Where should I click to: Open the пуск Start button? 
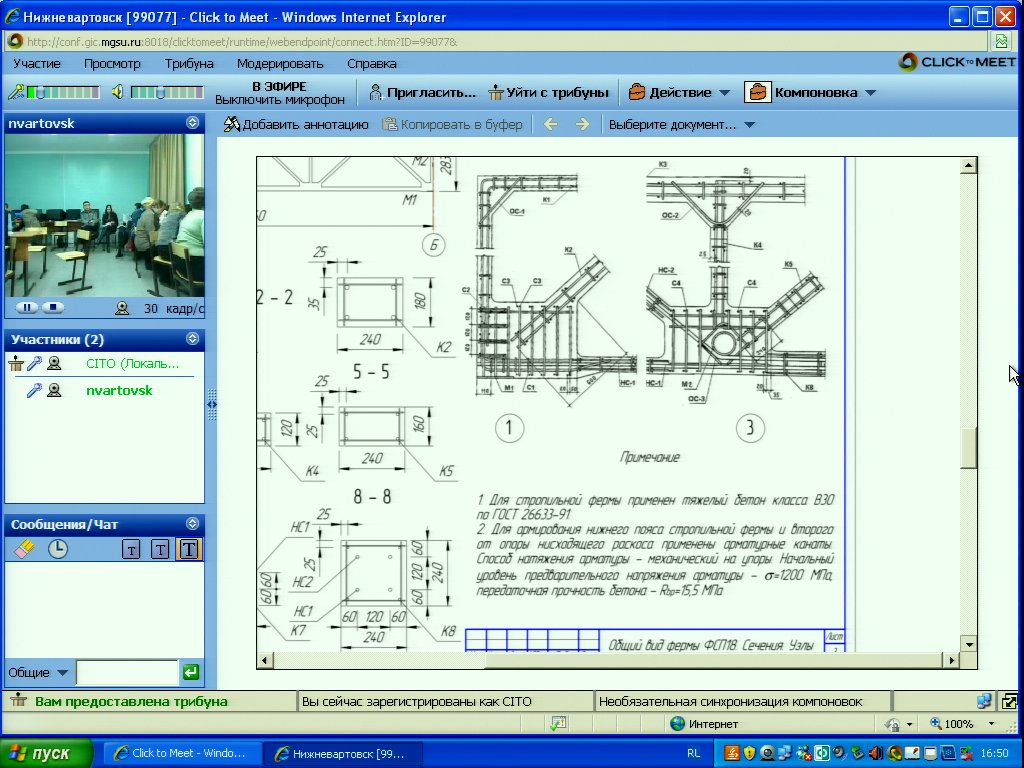click(x=44, y=753)
